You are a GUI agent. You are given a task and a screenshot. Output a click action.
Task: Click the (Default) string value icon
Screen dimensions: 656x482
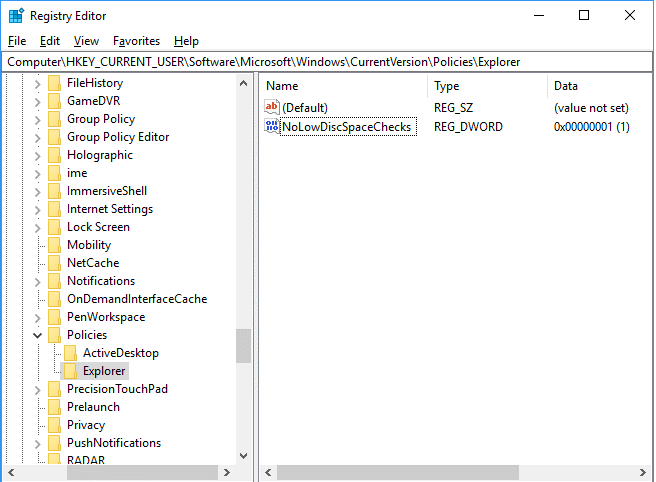(x=272, y=107)
